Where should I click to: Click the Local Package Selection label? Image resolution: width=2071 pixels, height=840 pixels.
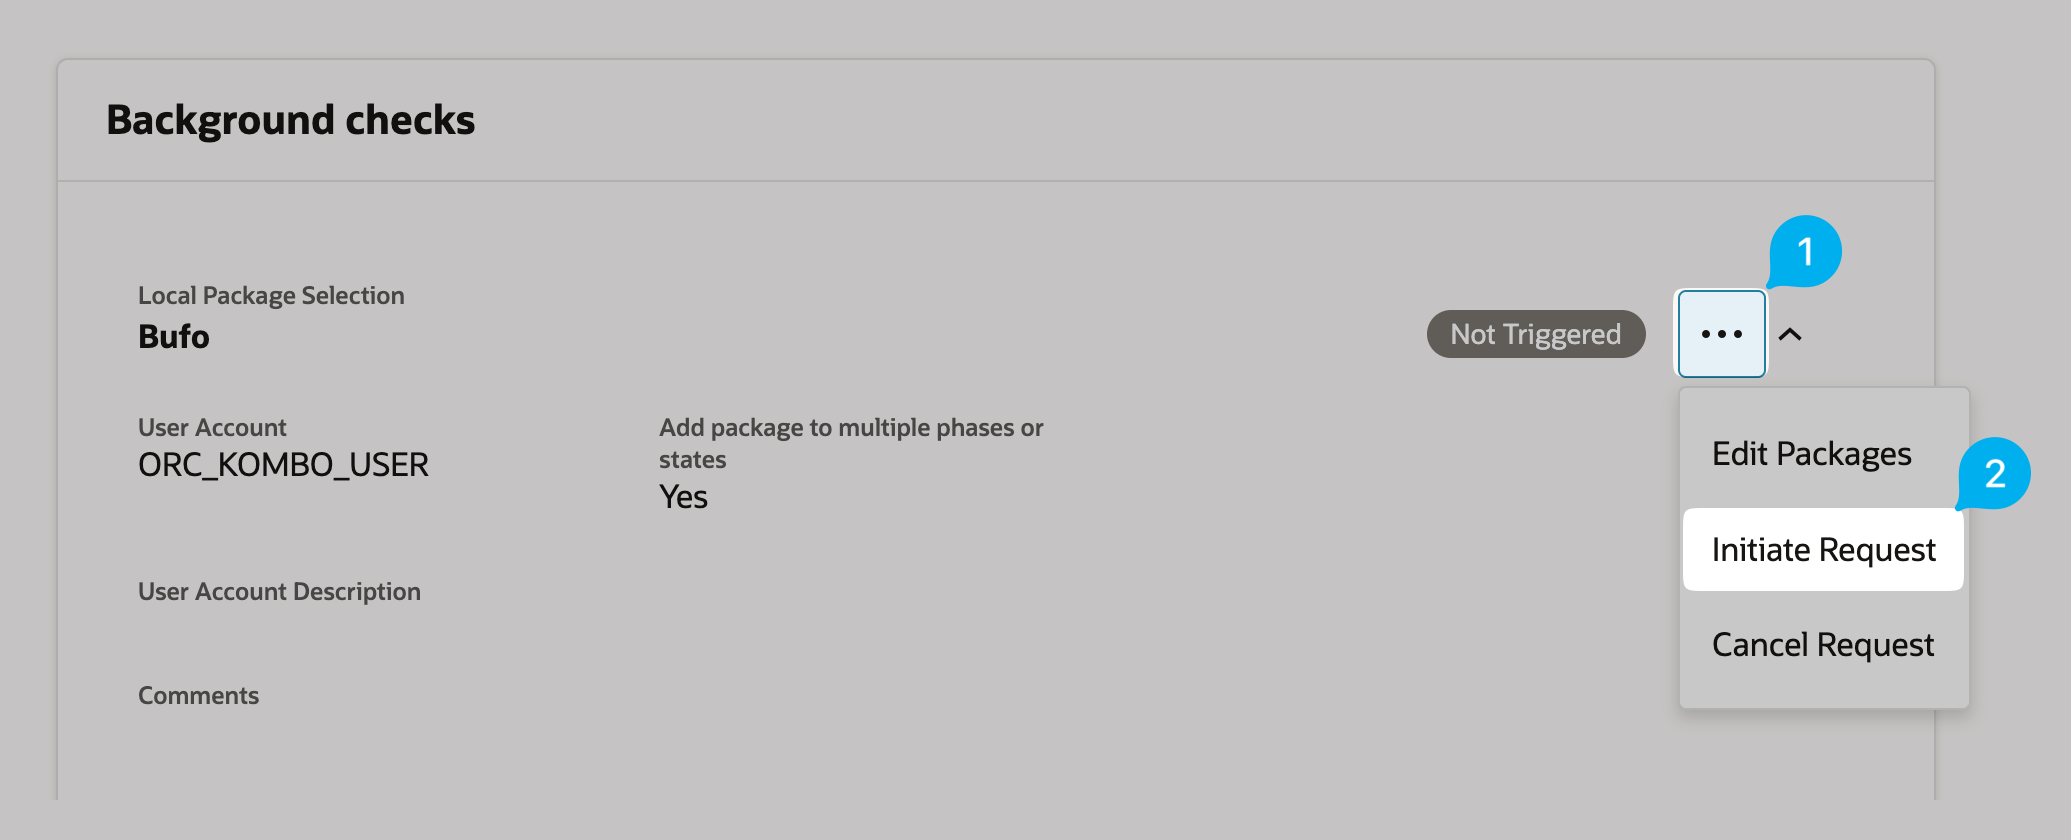point(271,296)
